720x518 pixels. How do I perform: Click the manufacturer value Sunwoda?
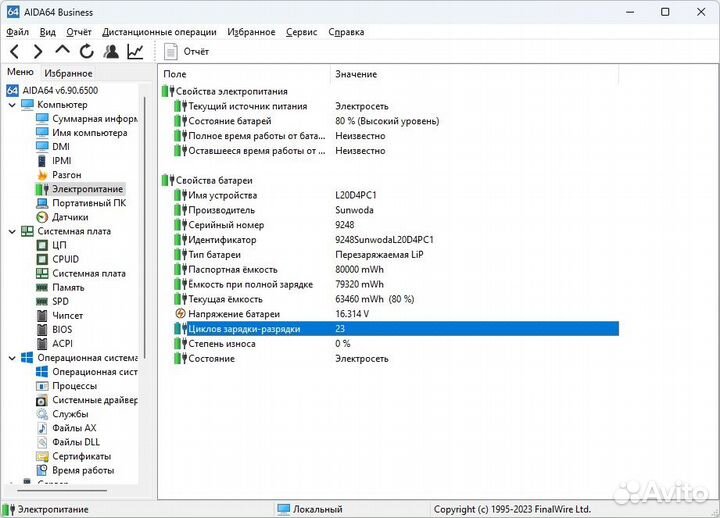354,210
